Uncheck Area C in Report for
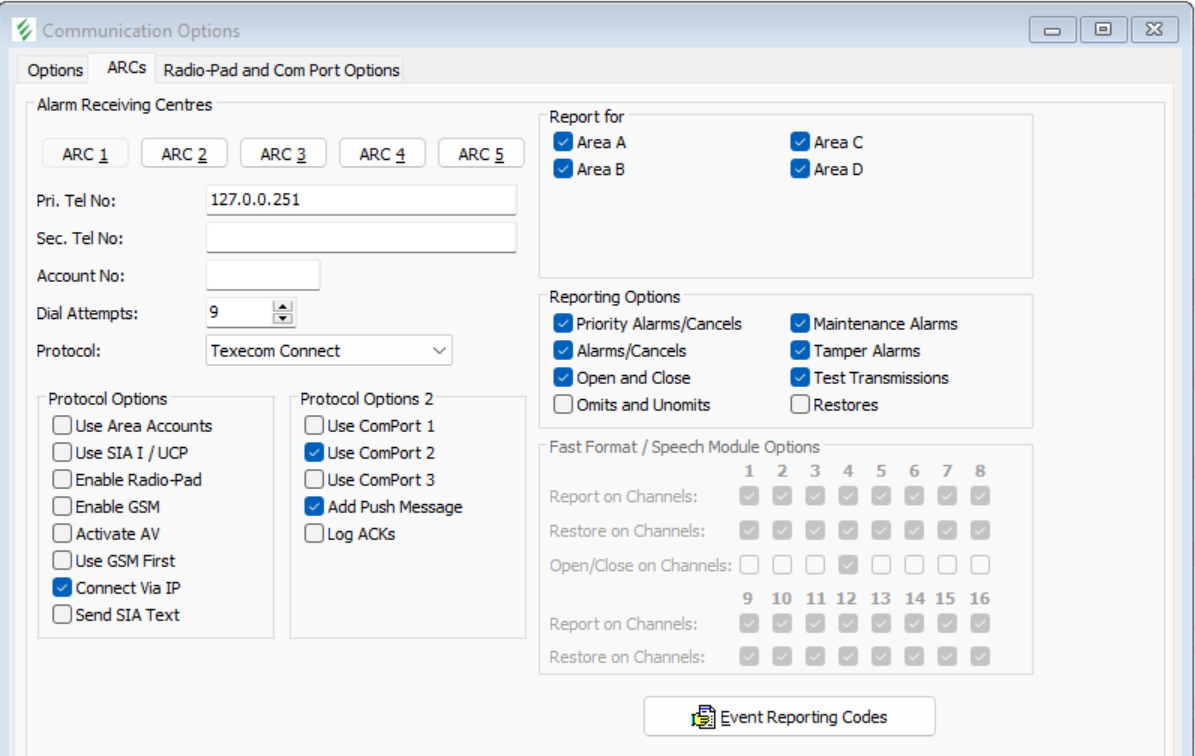1195x756 pixels. [800, 142]
